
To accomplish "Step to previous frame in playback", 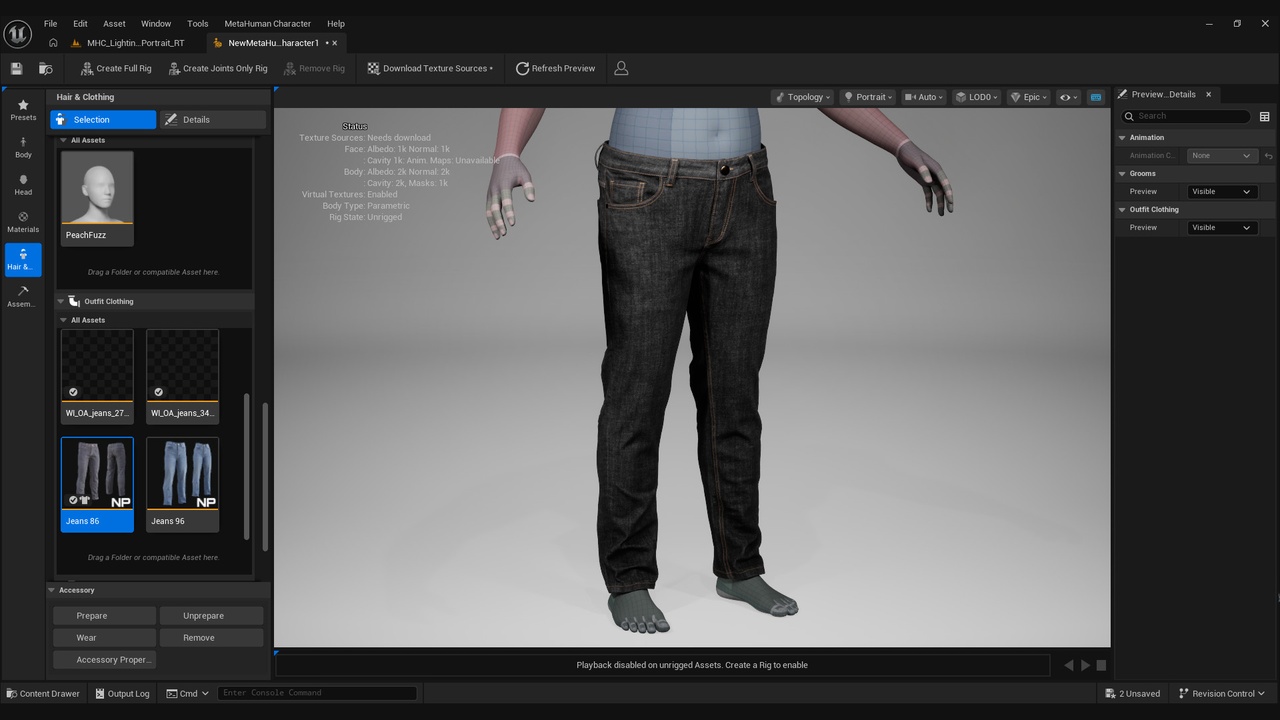I will click(1069, 665).
